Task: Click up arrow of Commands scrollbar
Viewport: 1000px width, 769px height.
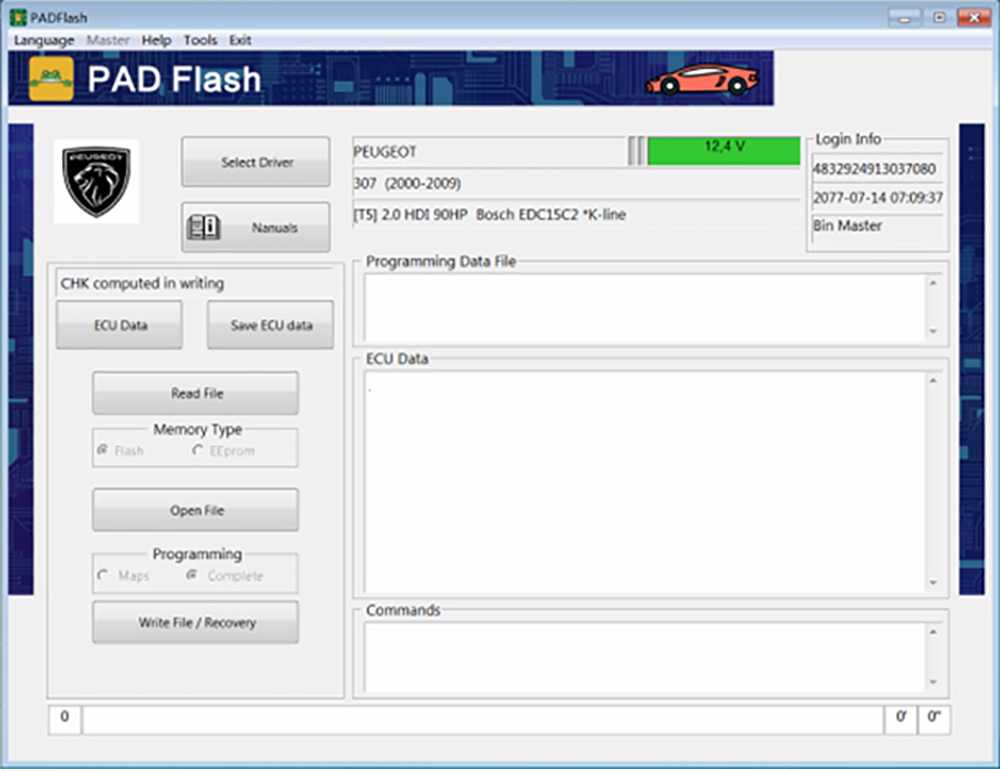Action: coord(933,632)
